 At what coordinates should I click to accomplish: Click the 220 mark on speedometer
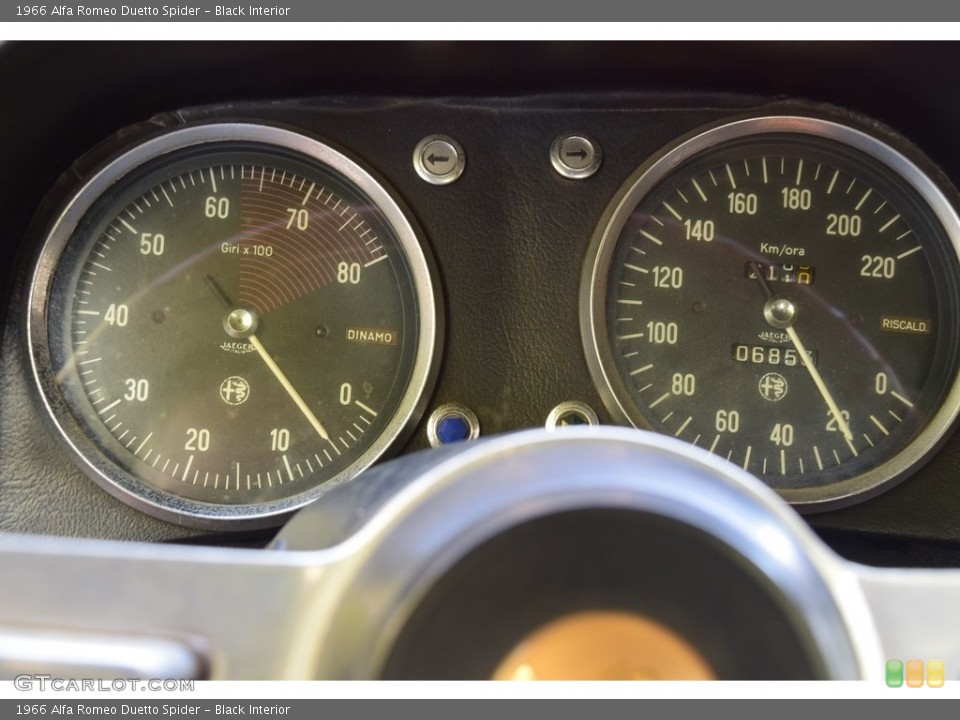coord(877,266)
